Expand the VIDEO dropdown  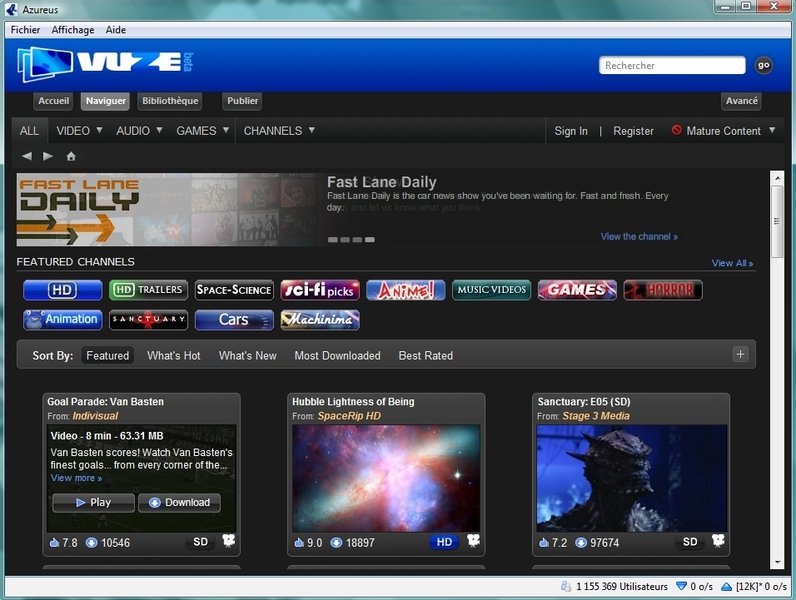tap(80, 131)
